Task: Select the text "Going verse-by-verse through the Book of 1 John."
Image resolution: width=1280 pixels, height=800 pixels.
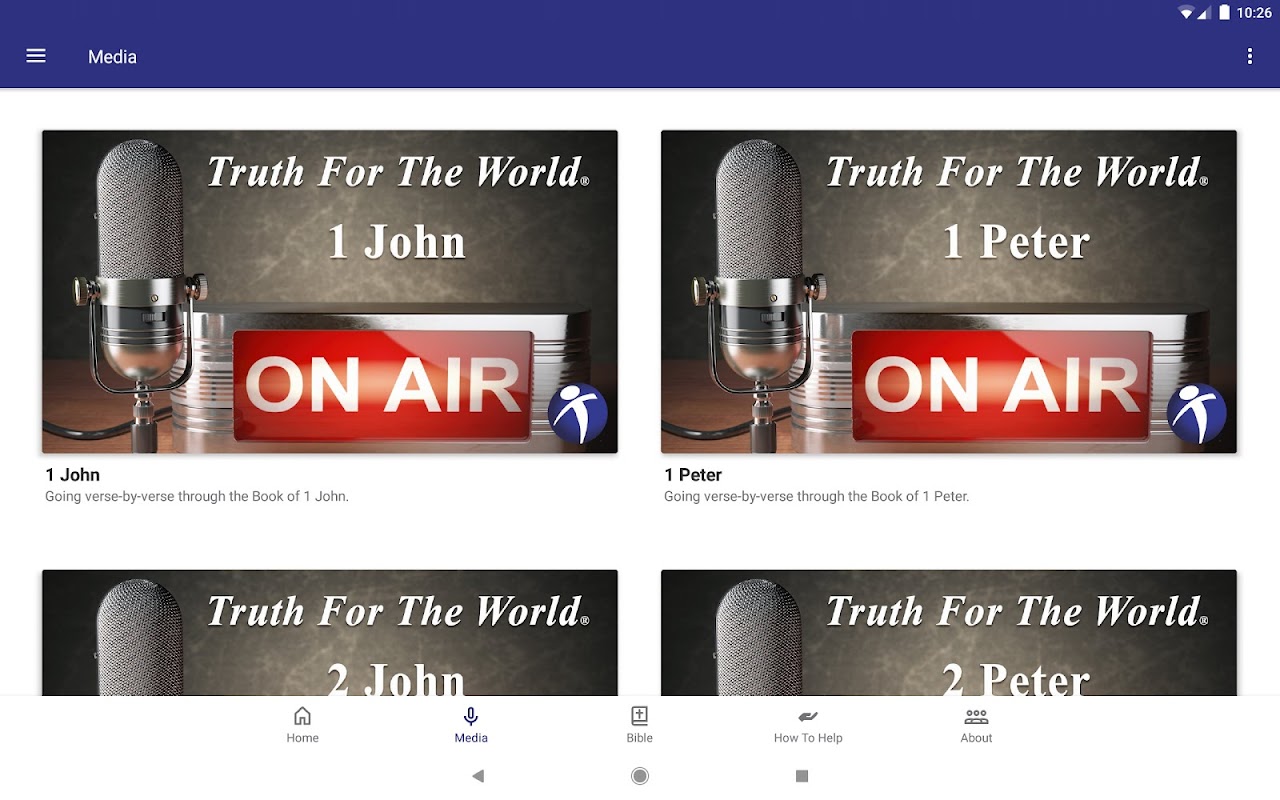Action: click(x=197, y=496)
